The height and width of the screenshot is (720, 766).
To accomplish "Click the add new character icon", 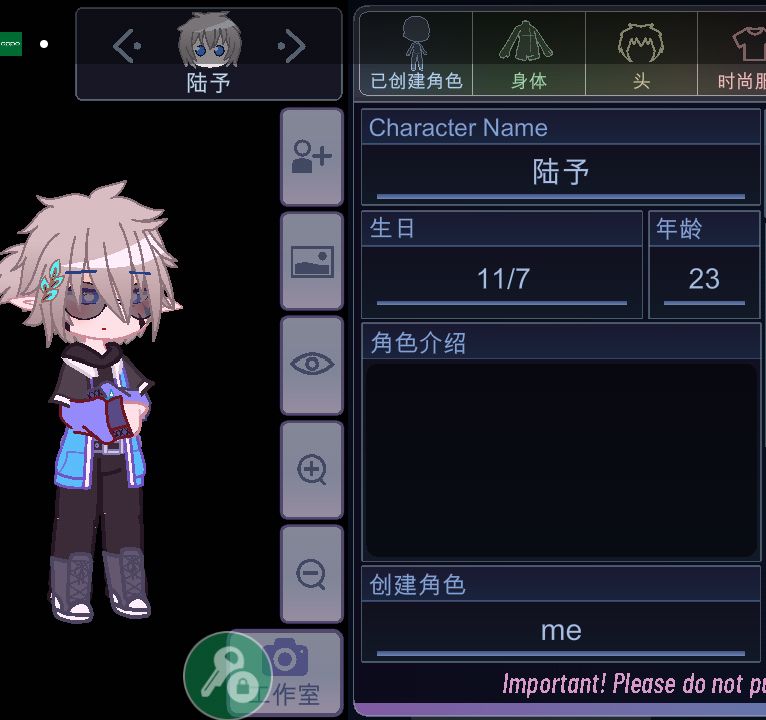I will (312, 157).
